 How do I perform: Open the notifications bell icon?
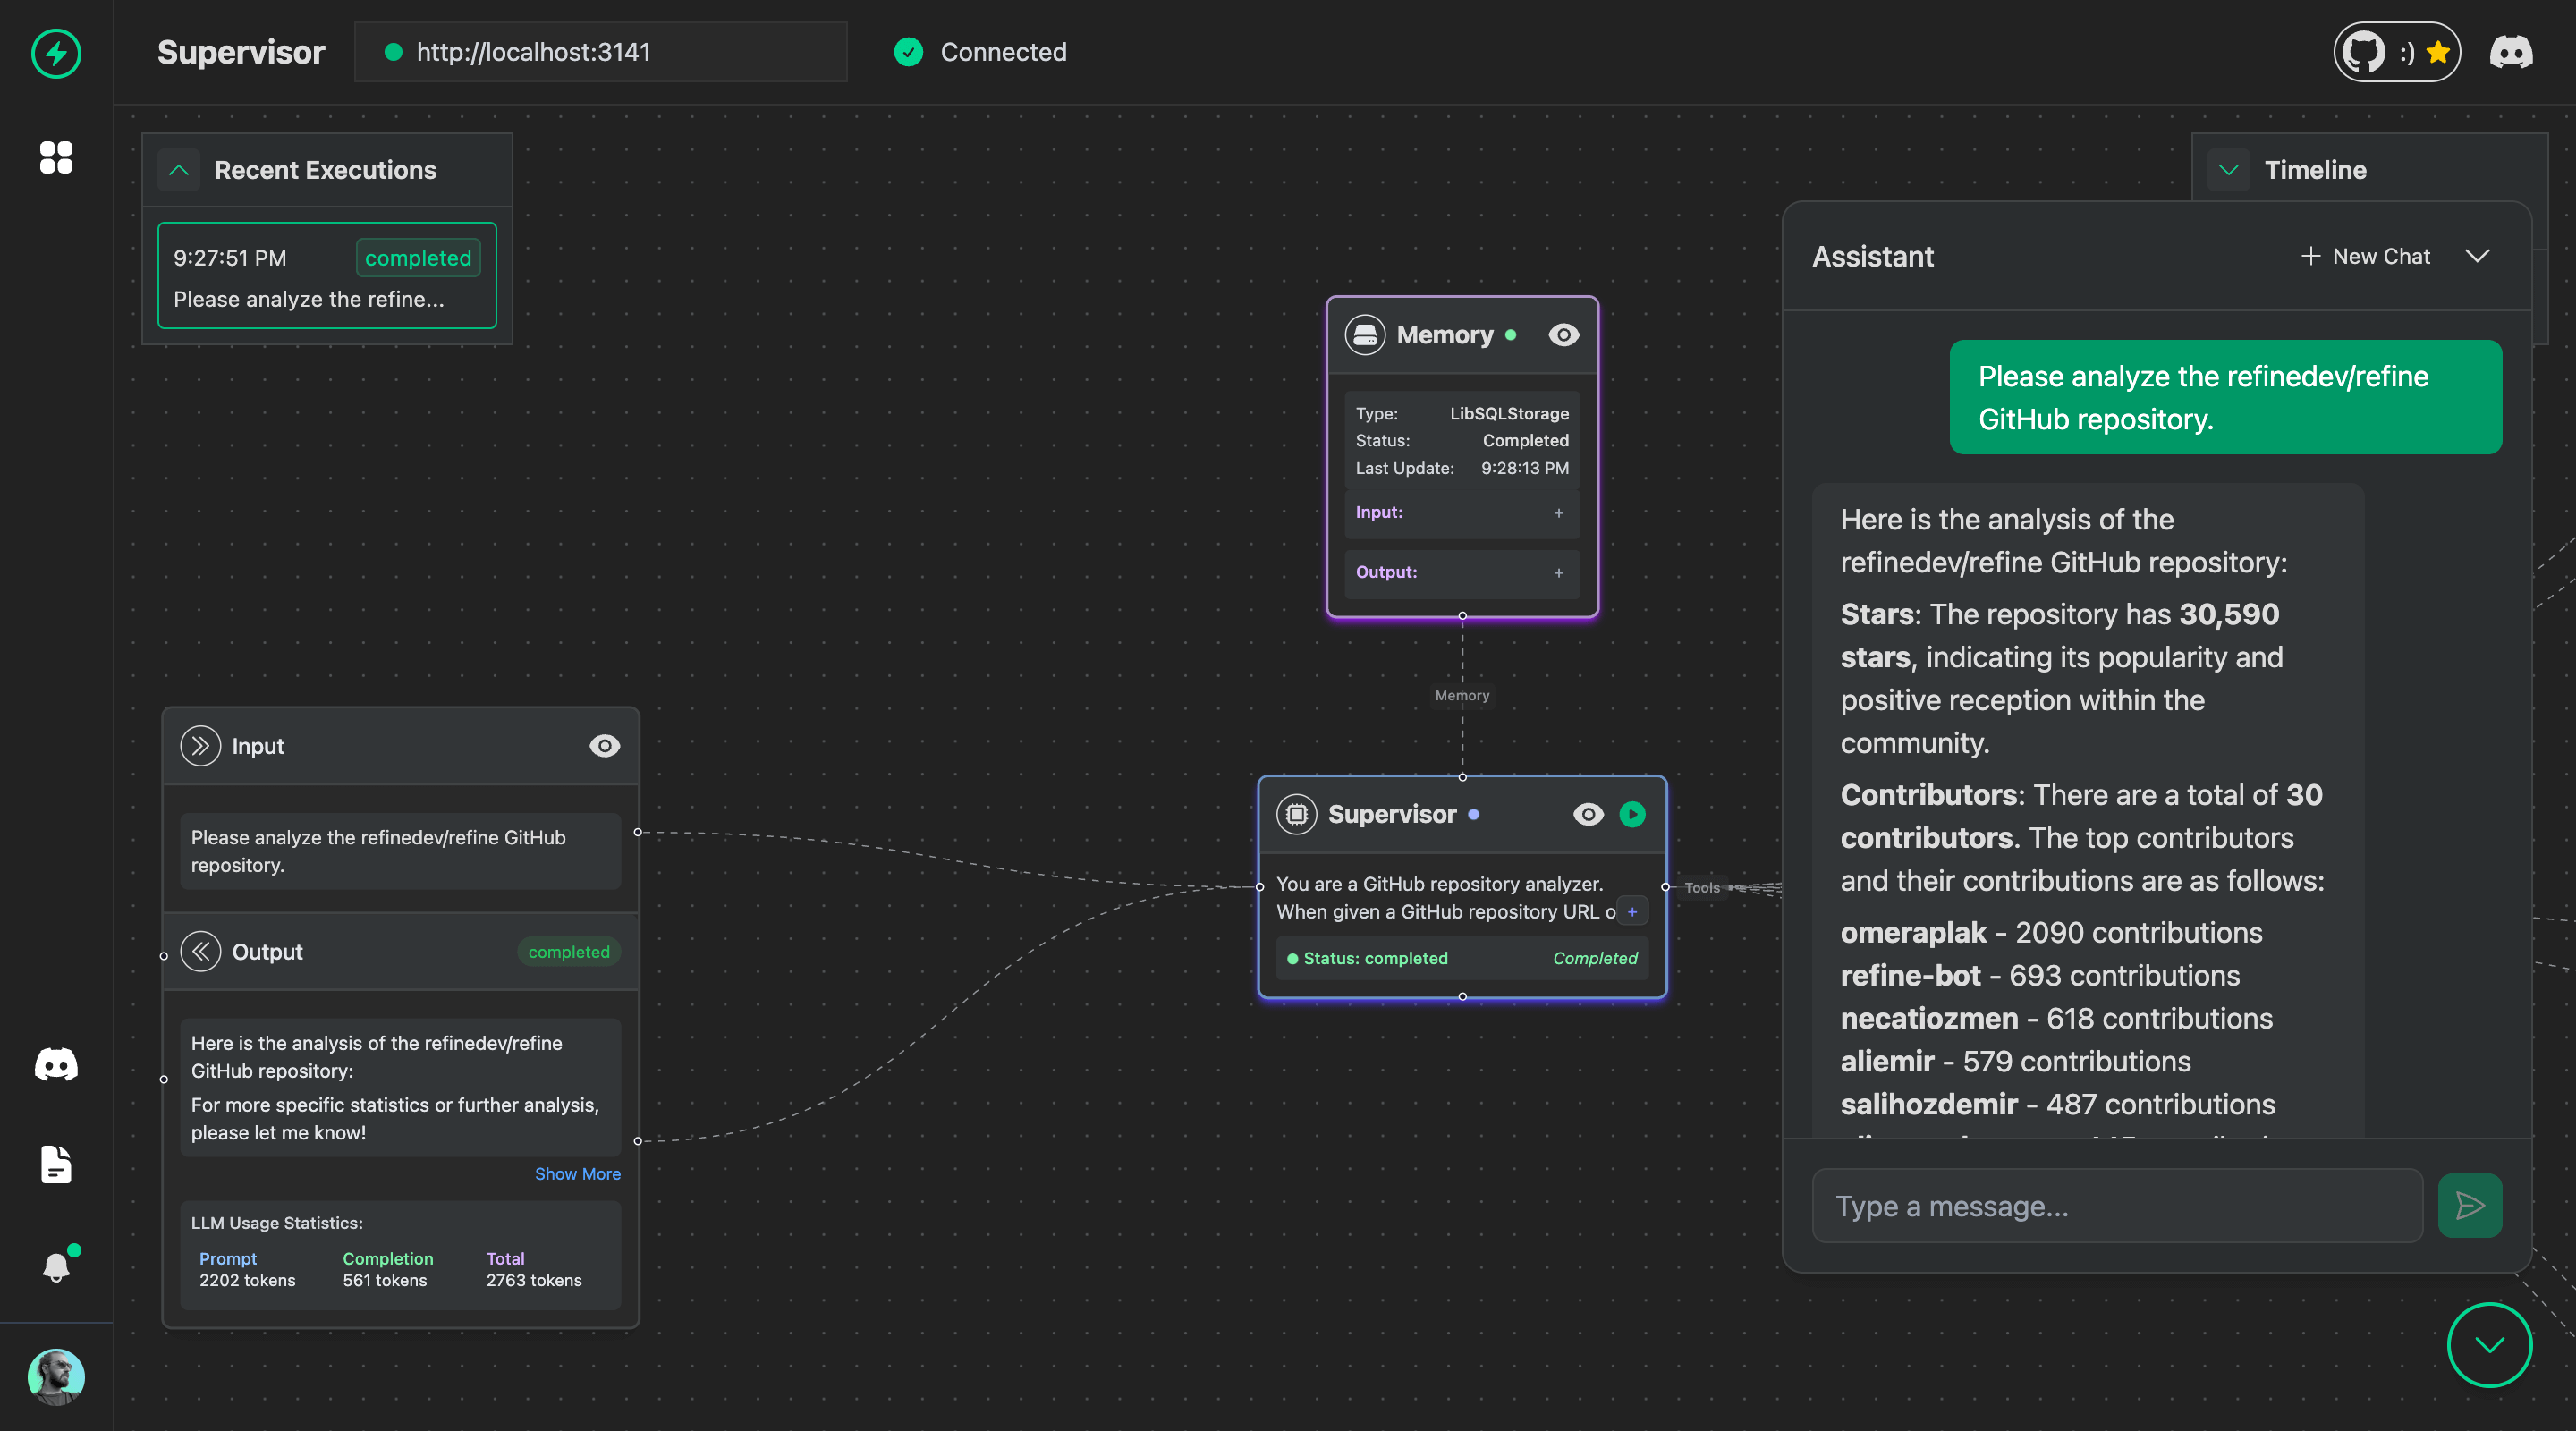click(56, 1267)
